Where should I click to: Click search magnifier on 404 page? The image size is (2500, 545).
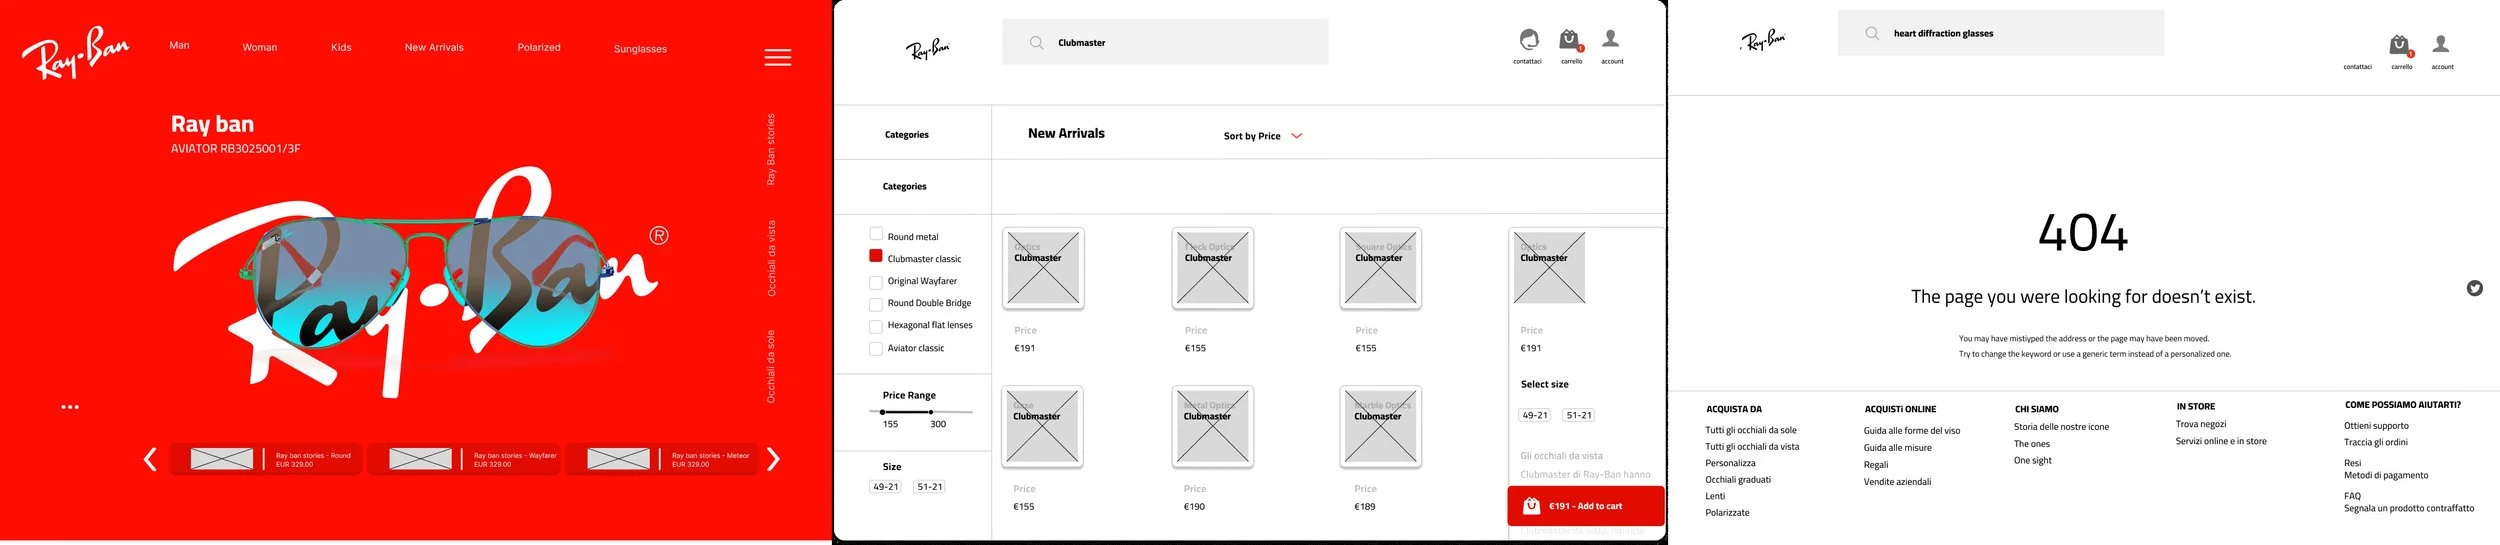[x=1871, y=34]
